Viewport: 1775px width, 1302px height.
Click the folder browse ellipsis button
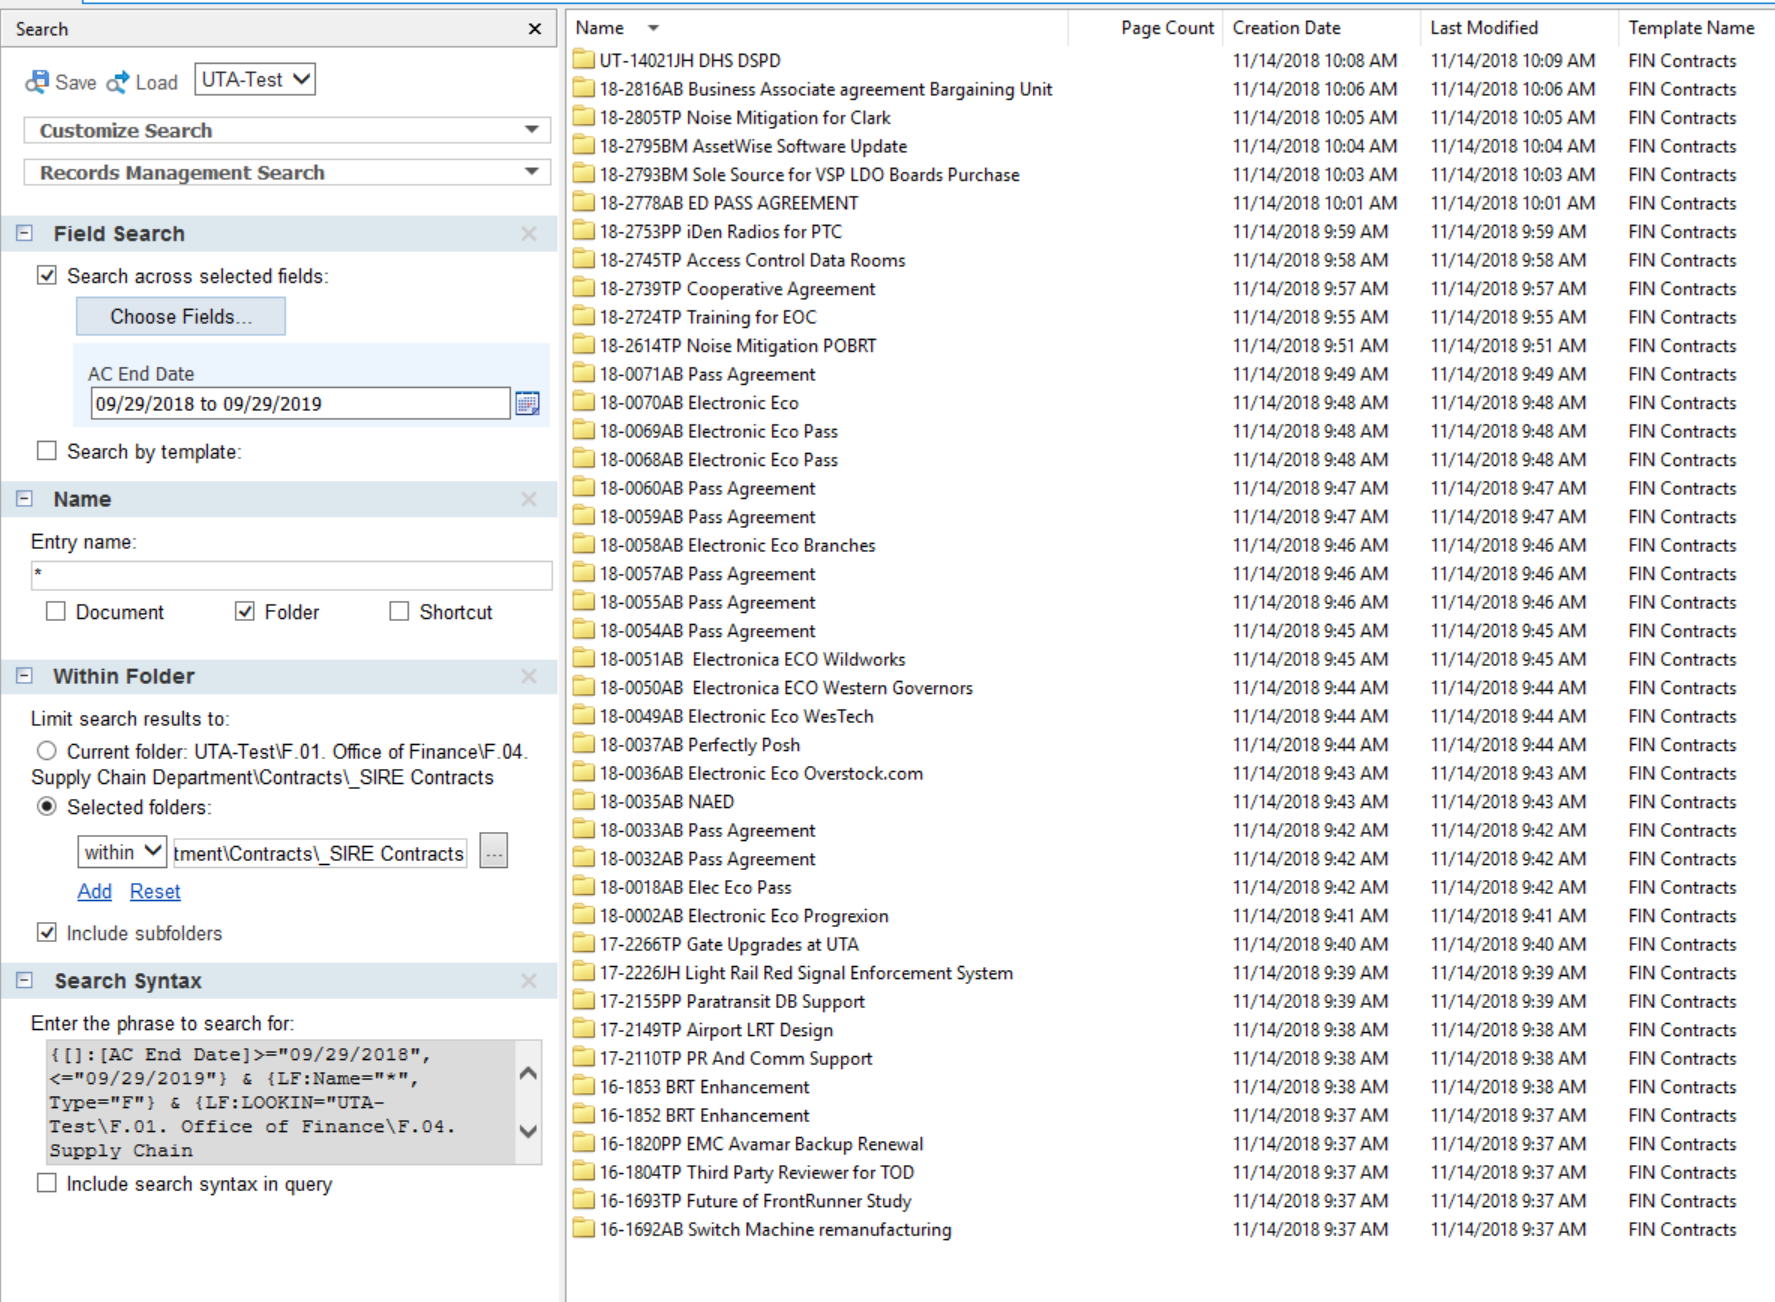pos(494,851)
